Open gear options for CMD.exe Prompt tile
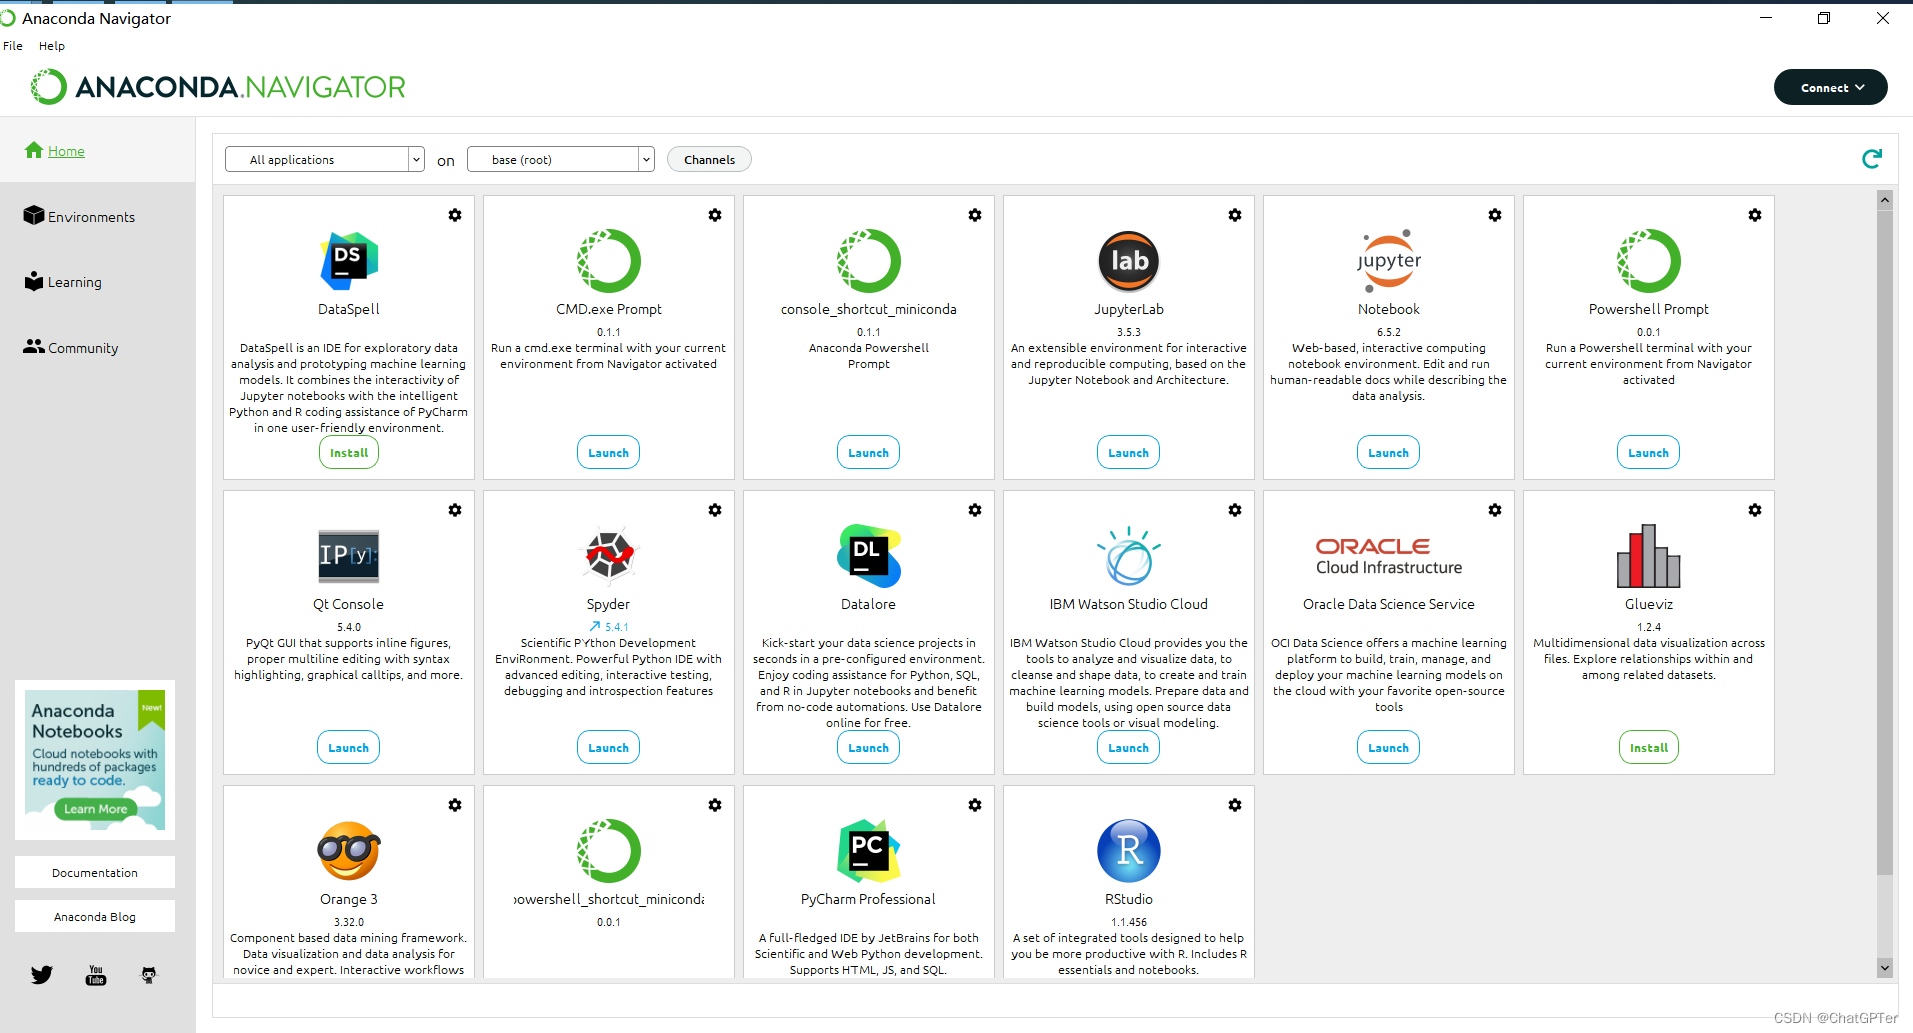 tap(715, 215)
